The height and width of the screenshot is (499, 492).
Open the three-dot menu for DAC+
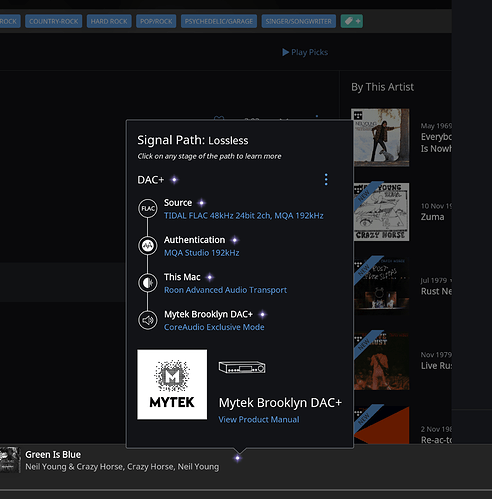tap(326, 179)
